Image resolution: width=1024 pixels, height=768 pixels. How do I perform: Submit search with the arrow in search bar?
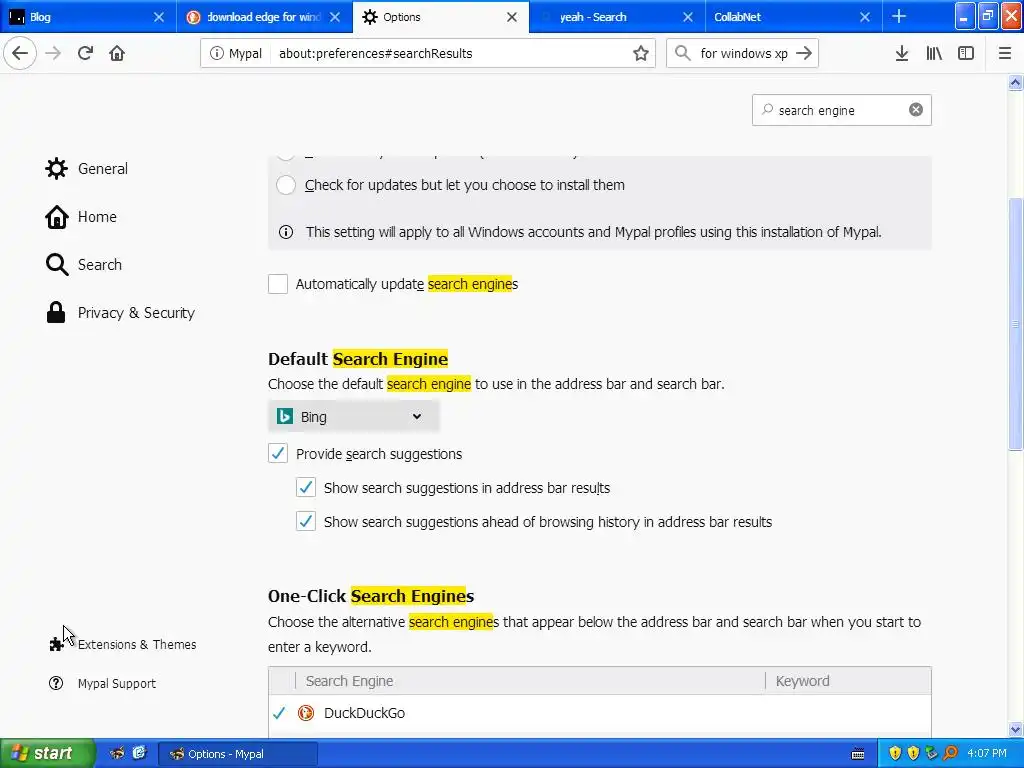tap(804, 54)
